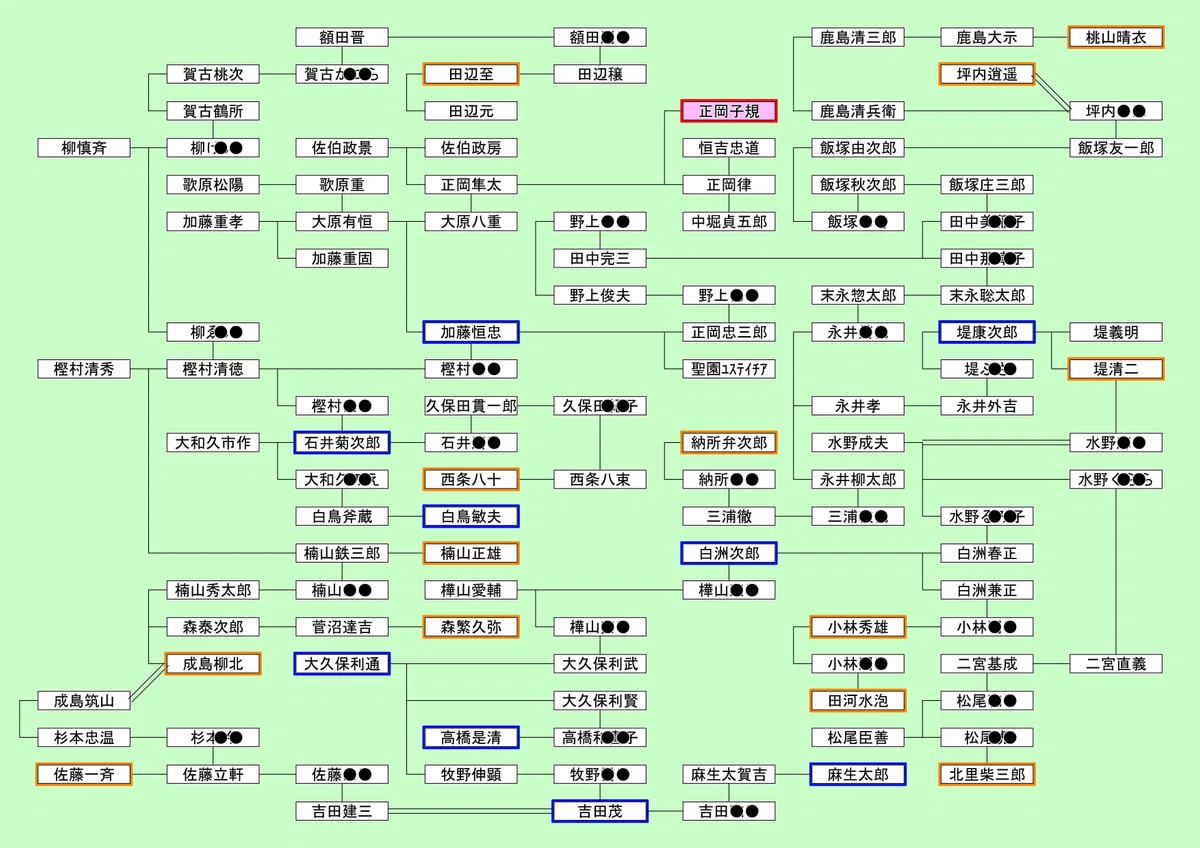The height and width of the screenshot is (848, 1200).
Task: Click the orange-bordered 成島柳北 box
Action: 213,666
